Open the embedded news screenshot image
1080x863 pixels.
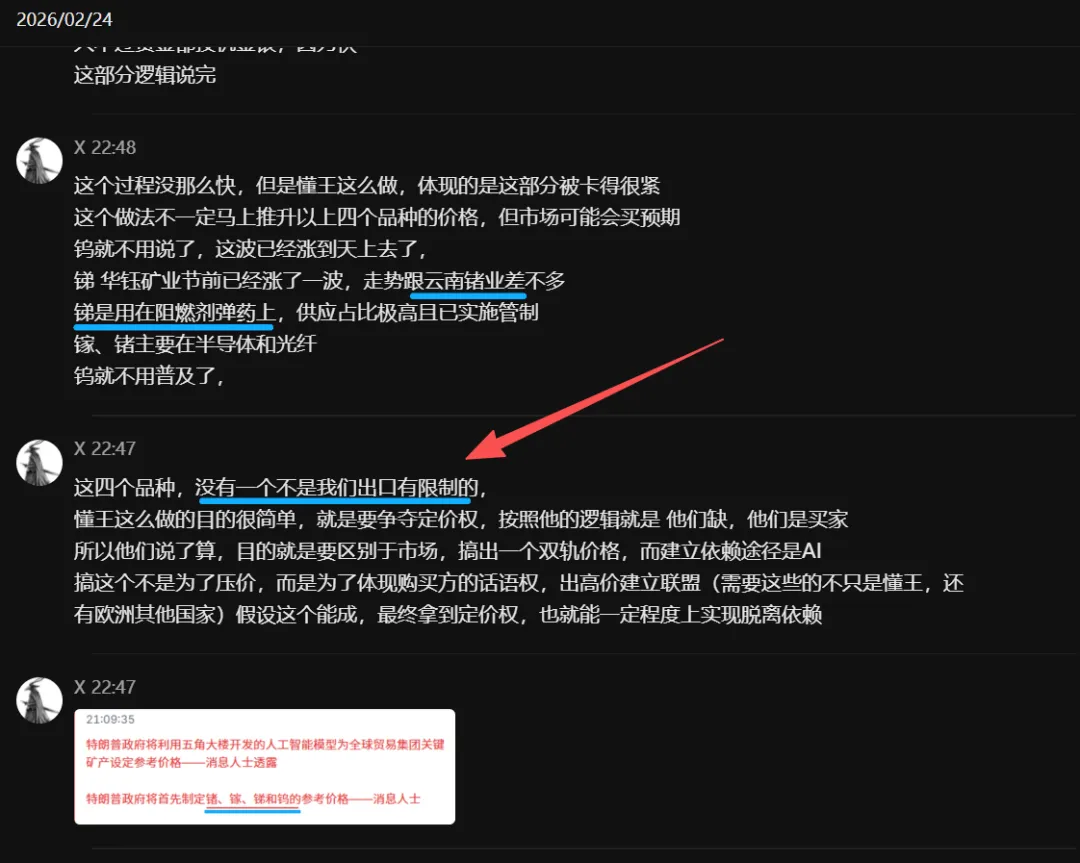(264, 767)
